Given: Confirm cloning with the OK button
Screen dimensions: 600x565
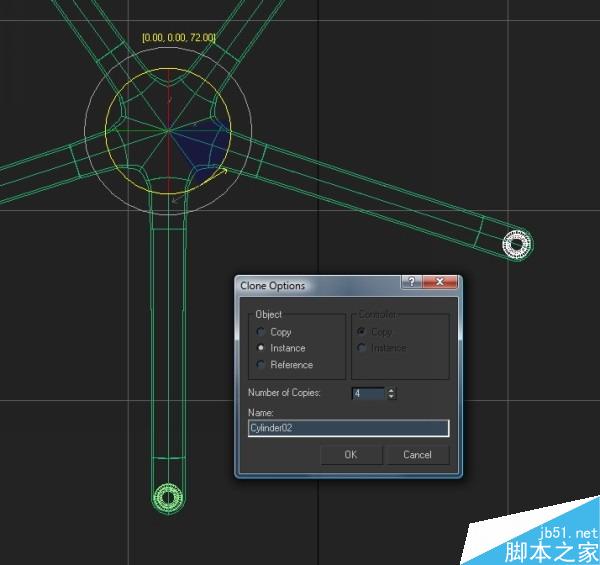Looking at the screenshot, I should [351, 454].
